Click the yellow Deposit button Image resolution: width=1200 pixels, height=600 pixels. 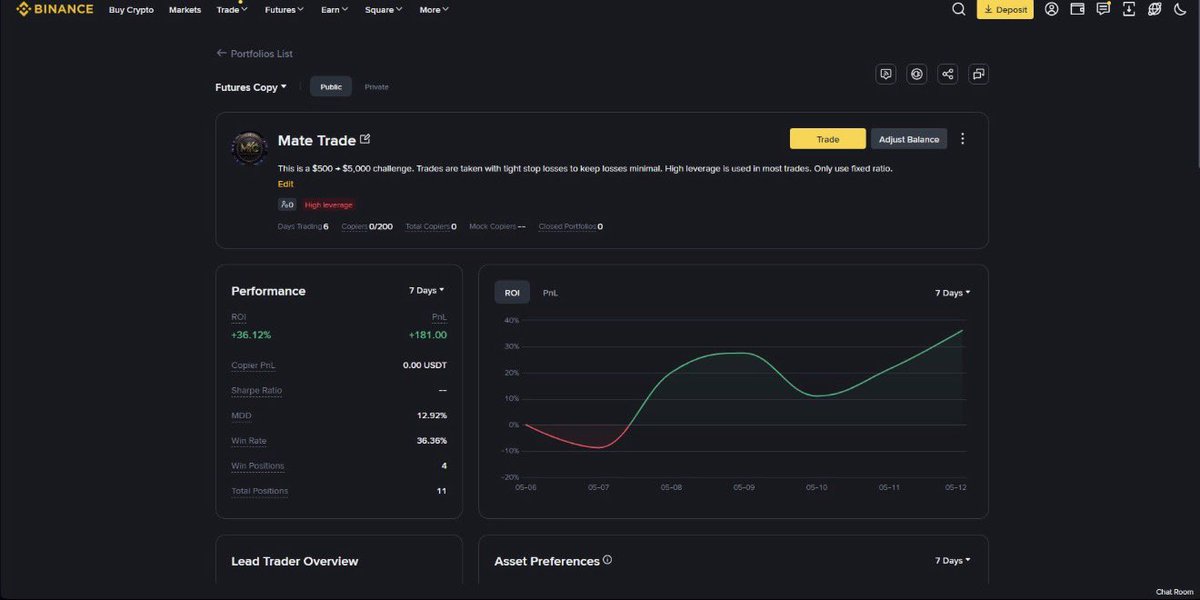tap(1005, 9)
